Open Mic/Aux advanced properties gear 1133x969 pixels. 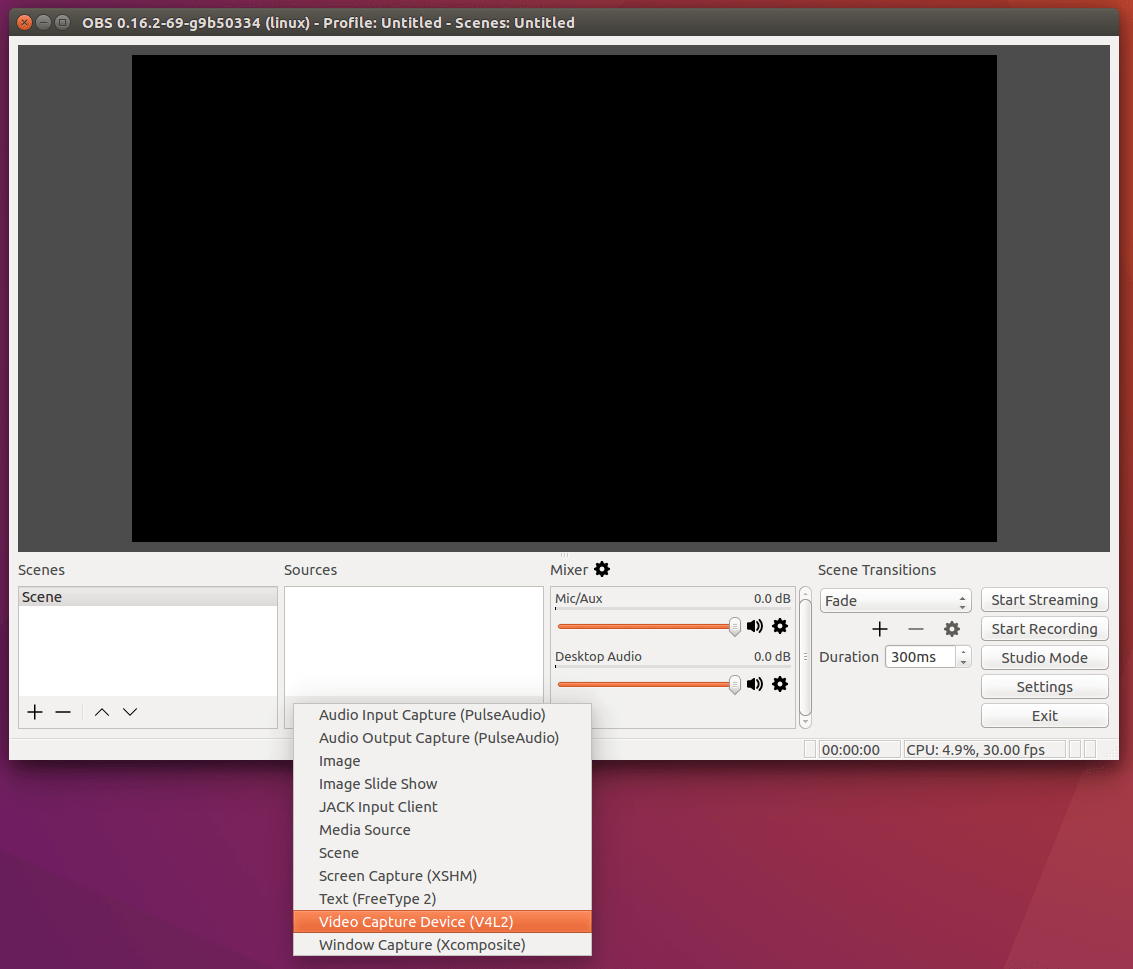780,626
